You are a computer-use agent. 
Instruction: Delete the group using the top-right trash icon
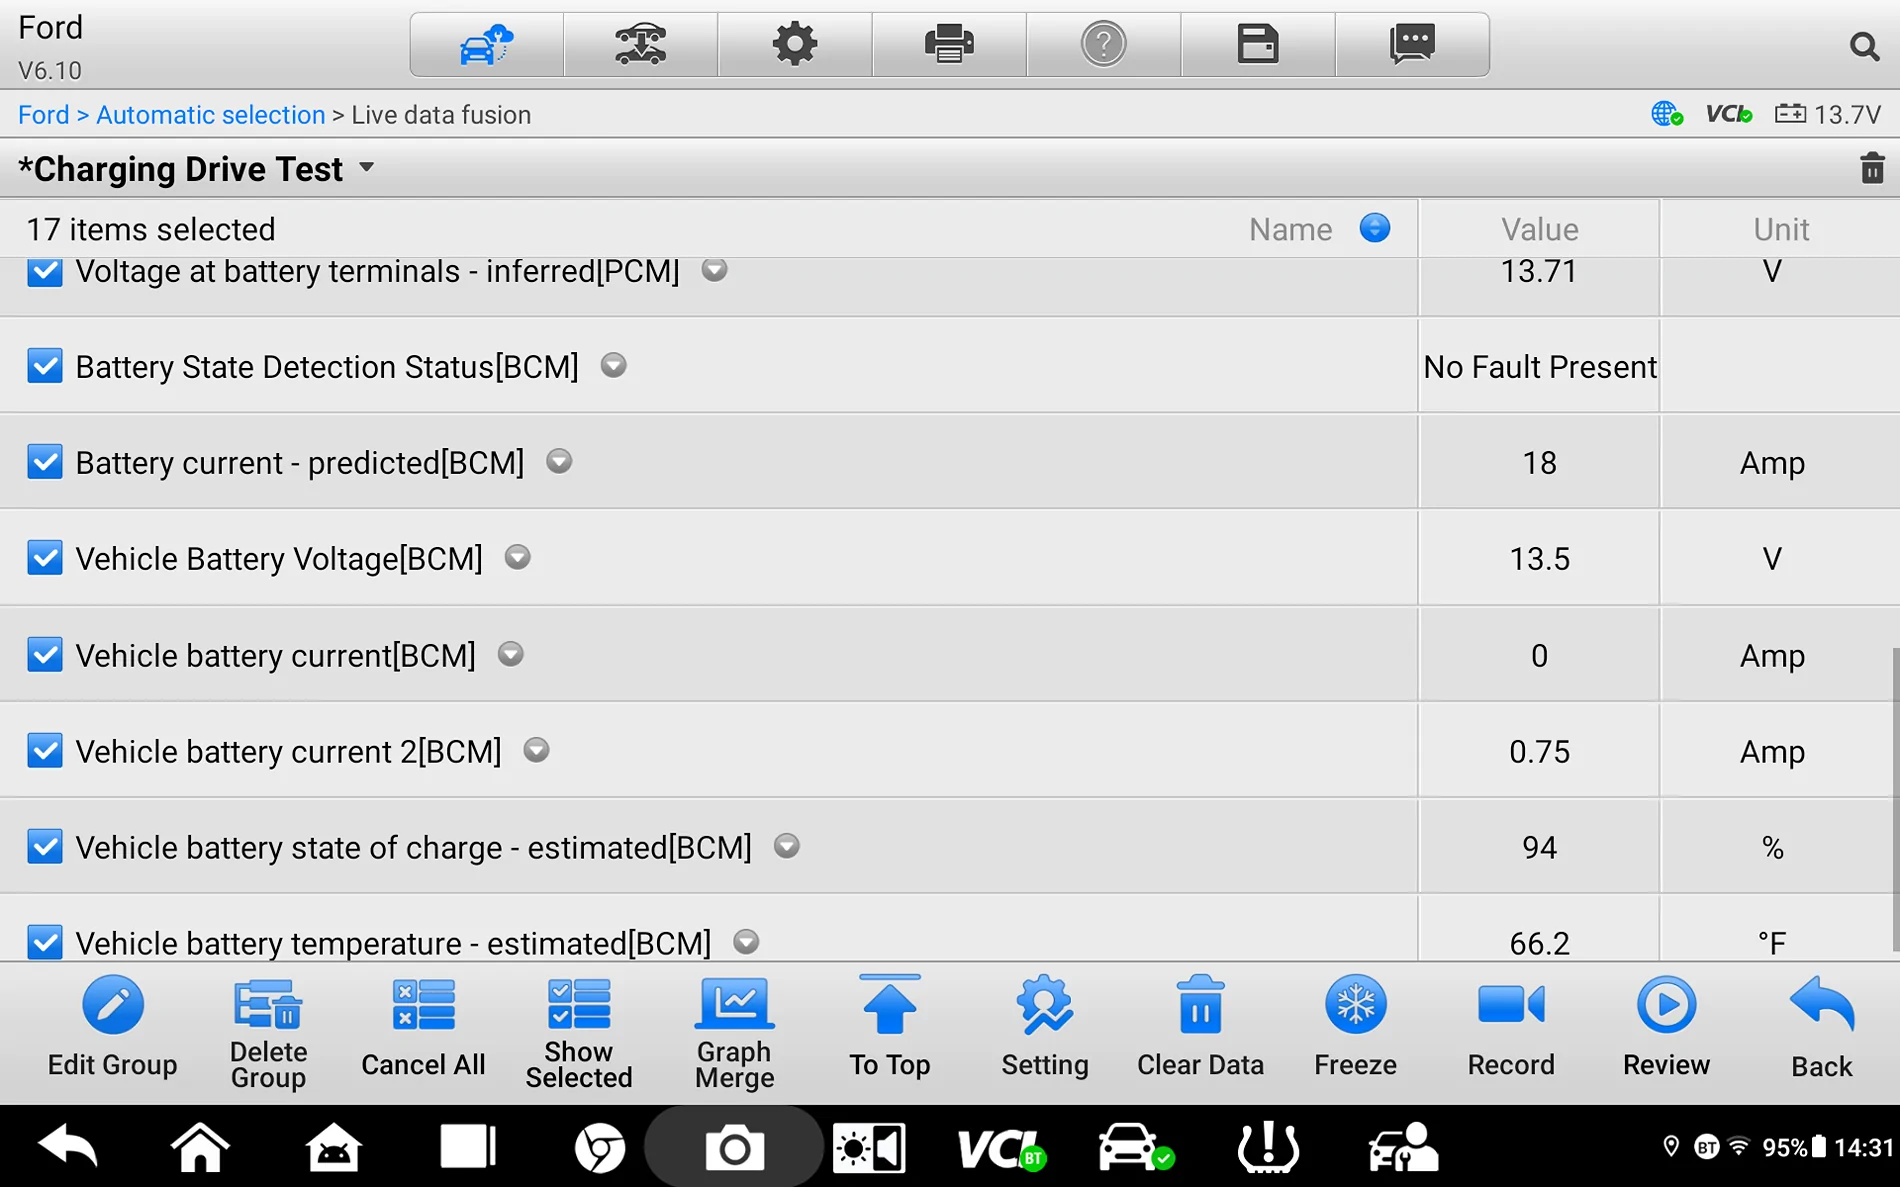pos(1872,168)
